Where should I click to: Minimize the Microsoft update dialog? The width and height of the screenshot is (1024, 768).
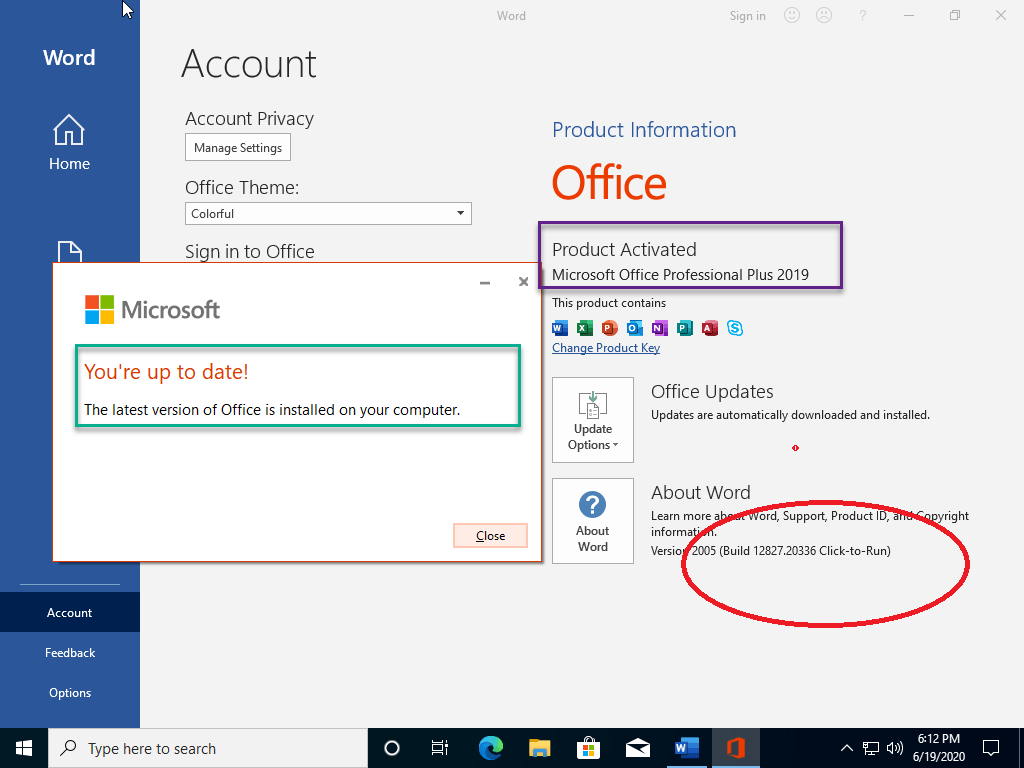(485, 282)
